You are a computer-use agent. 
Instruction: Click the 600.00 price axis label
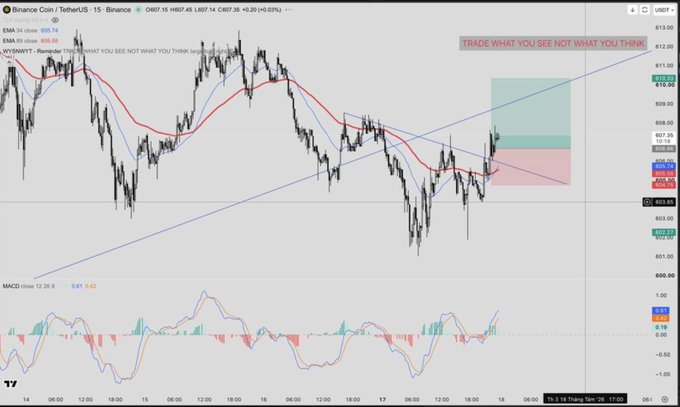[x=664, y=276]
